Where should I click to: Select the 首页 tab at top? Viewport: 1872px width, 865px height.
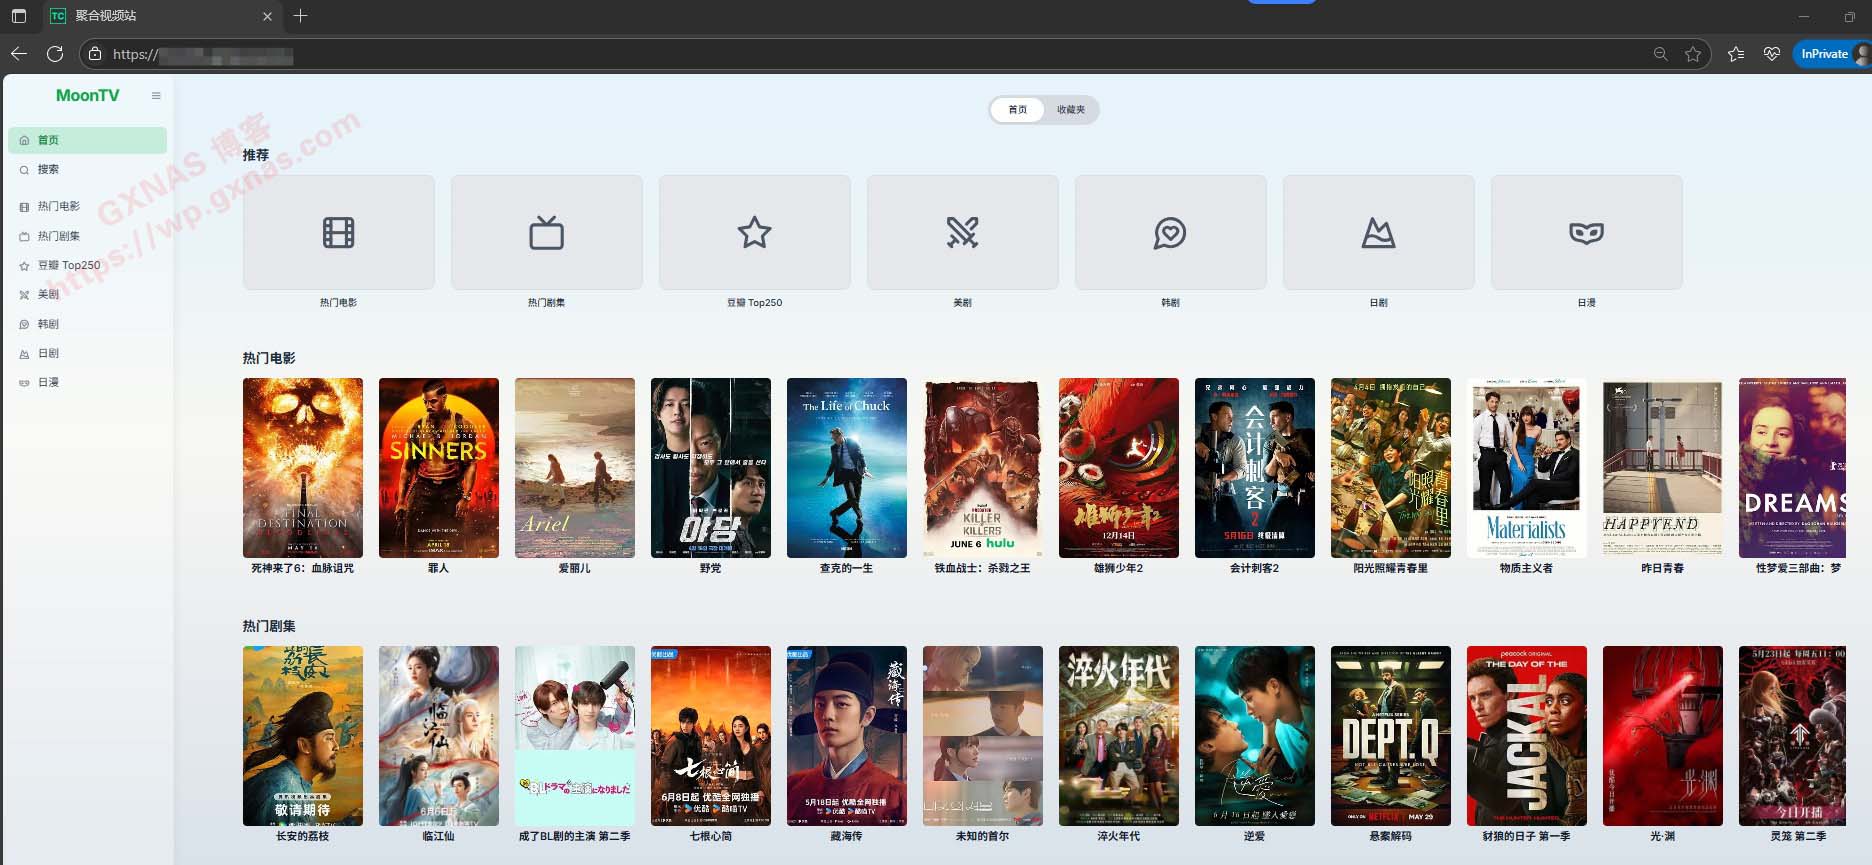[x=1017, y=110]
